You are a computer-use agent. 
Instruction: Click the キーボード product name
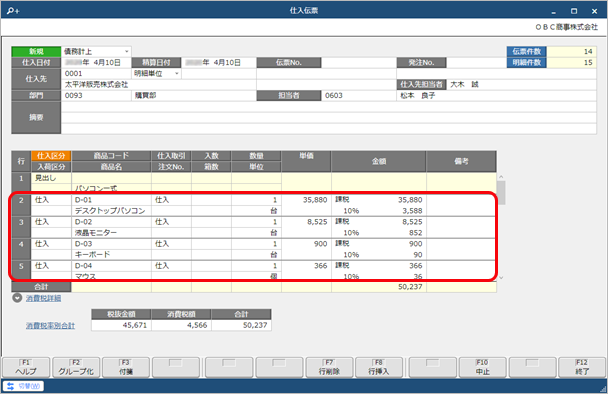point(92,255)
